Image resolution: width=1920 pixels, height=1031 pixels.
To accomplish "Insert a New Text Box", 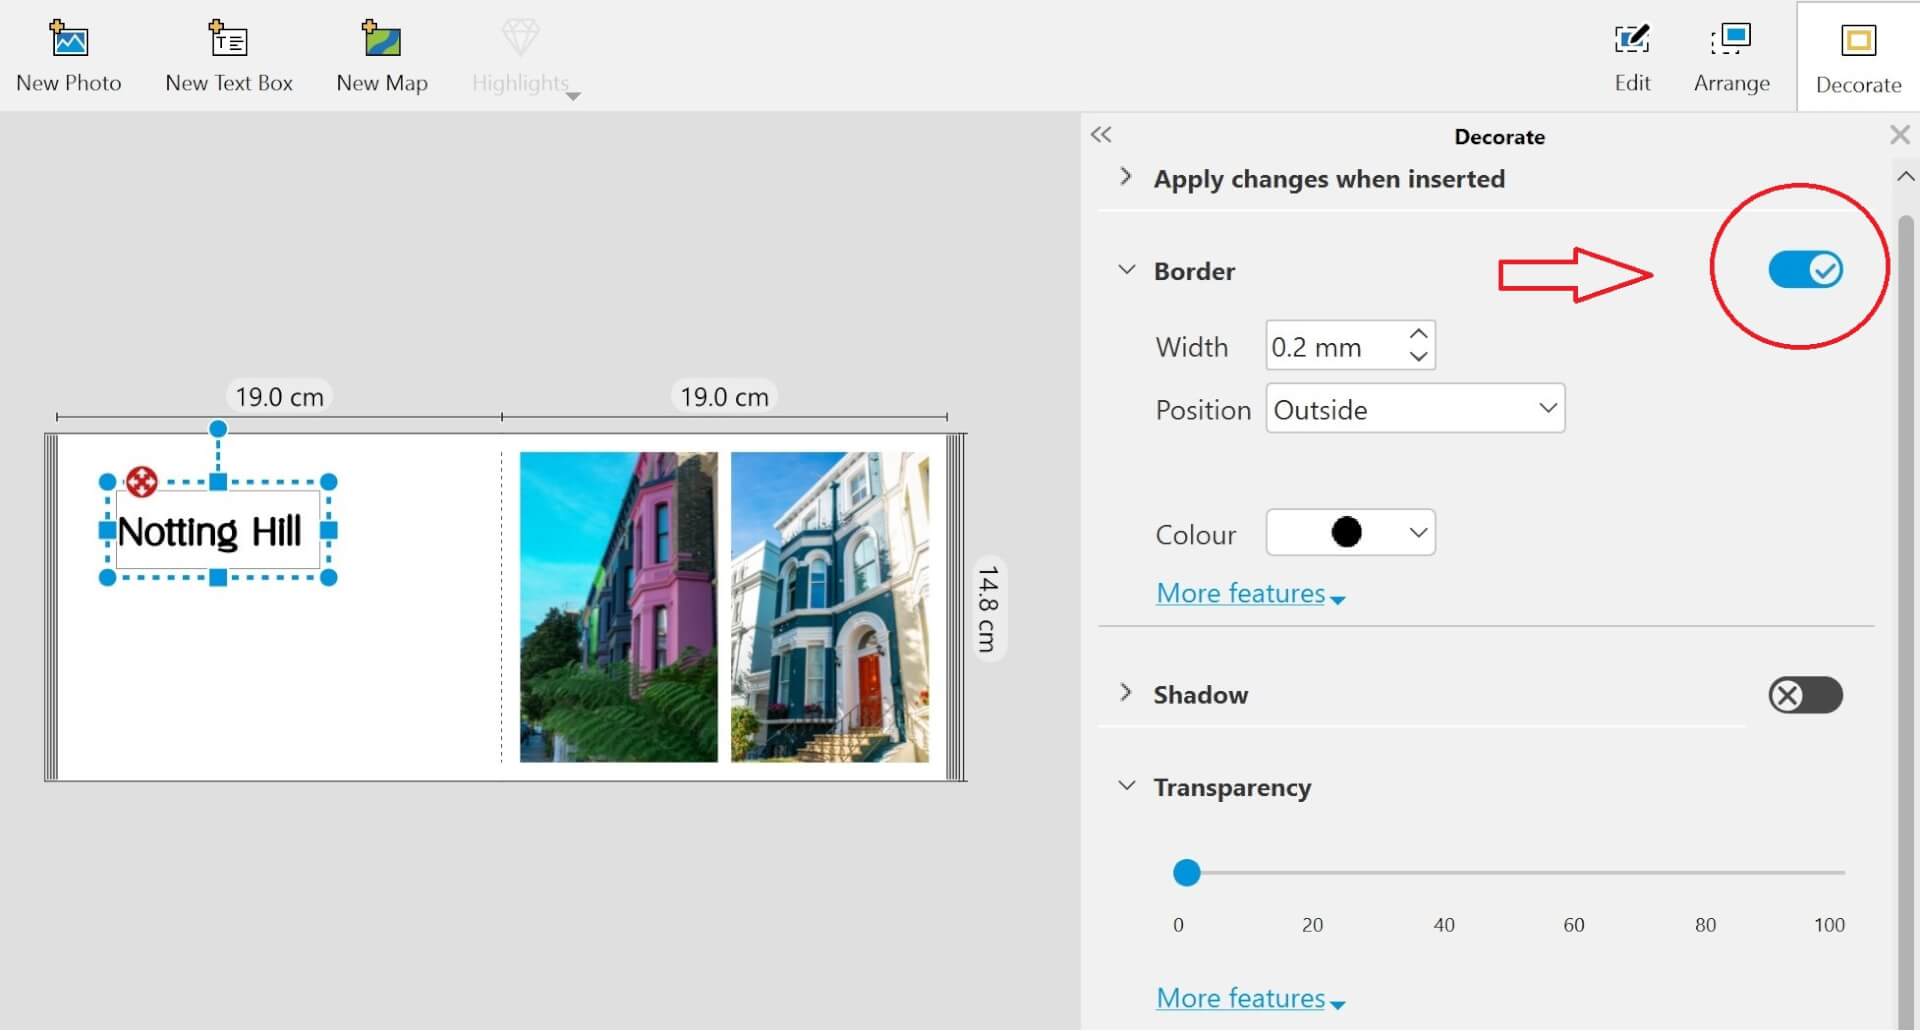I will 228,40.
